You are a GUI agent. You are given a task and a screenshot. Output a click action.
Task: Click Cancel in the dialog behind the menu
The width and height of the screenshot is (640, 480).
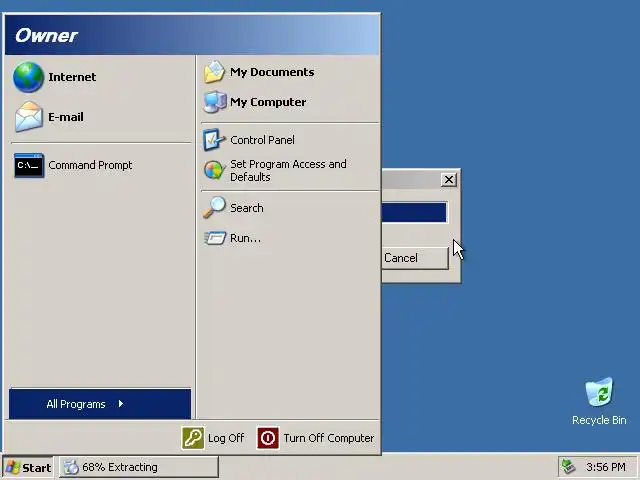415,258
